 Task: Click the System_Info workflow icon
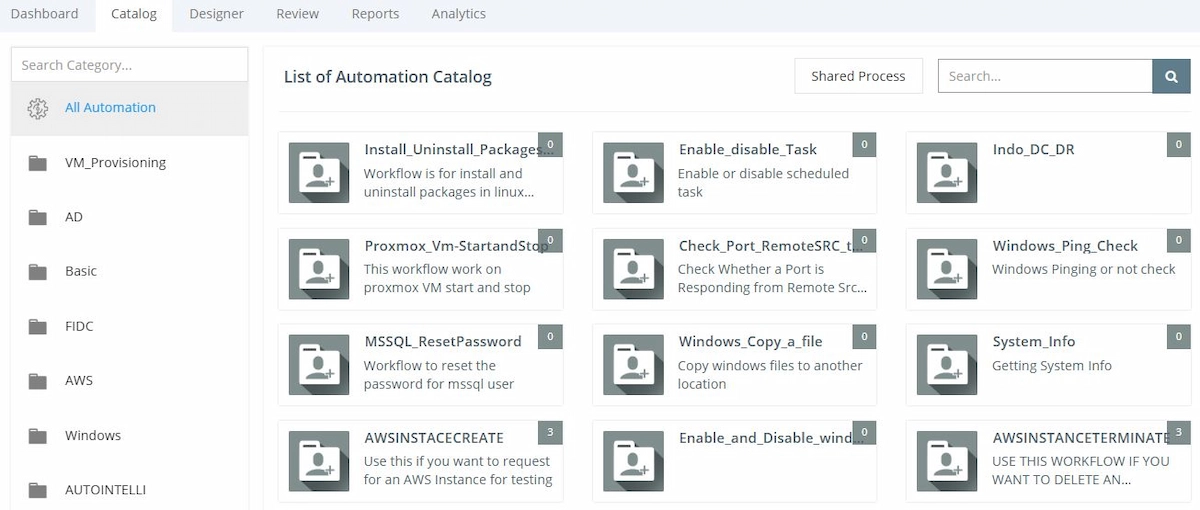[947, 365]
